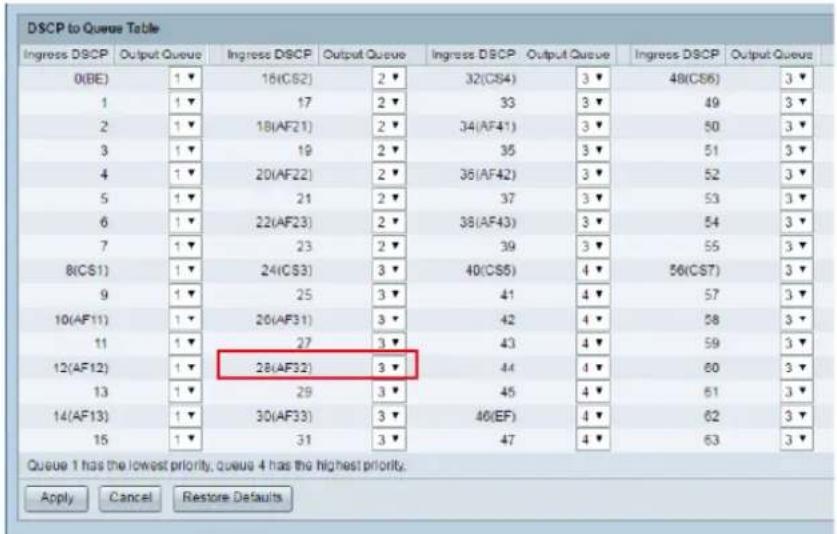The height and width of the screenshot is (534, 837).
Task: Open Output Queue dropdown for DSCP 12(AF12)
Action: click(185, 367)
